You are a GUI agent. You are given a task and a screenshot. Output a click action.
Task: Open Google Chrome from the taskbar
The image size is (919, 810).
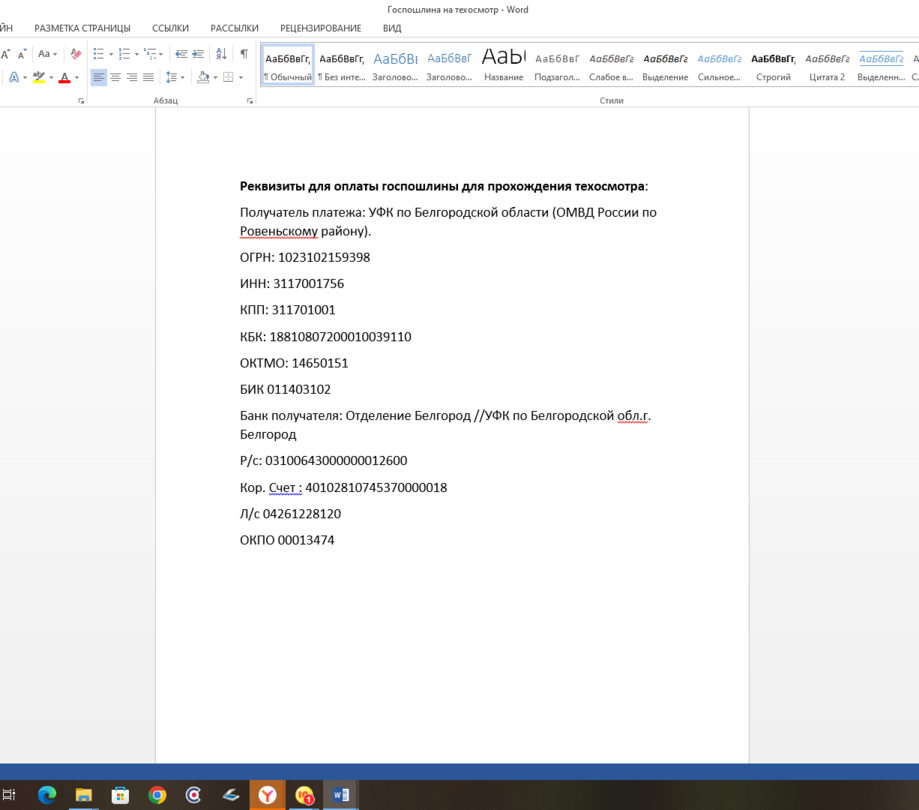tap(157, 795)
